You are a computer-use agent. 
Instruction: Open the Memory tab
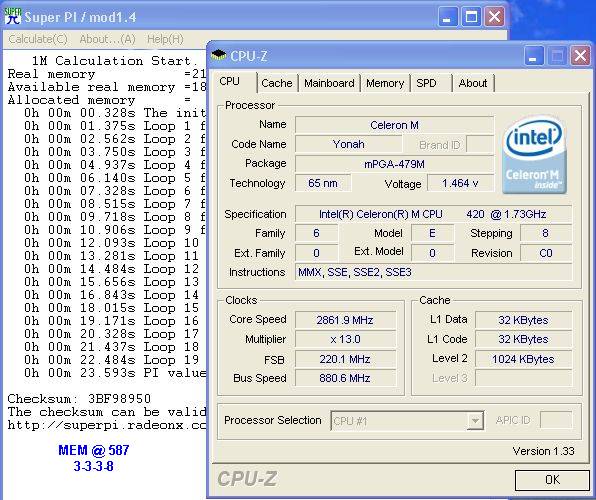[385, 83]
